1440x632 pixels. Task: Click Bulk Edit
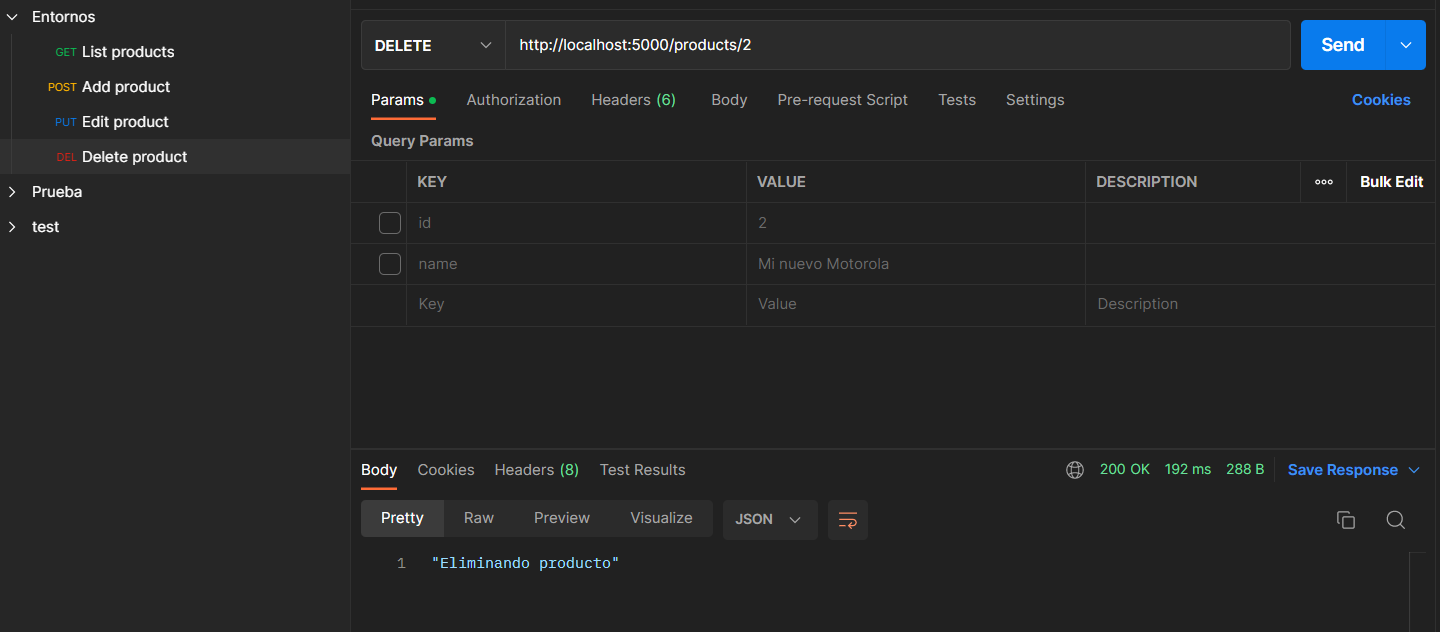(x=1391, y=182)
